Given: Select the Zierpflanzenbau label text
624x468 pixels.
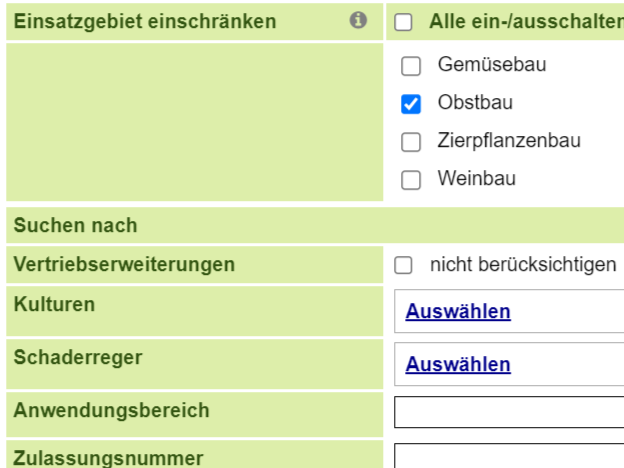Looking at the screenshot, I should click(509, 140).
